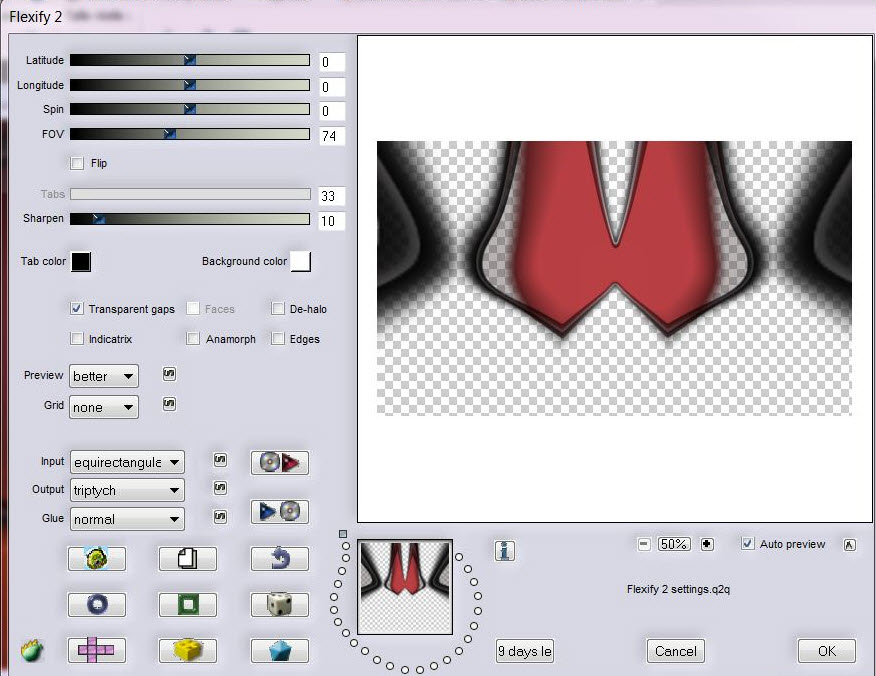Image resolution: width=876 pixels, height=676 pixels.
Task: Adjust the Spin slider
Action: click(x=190, y=109)
